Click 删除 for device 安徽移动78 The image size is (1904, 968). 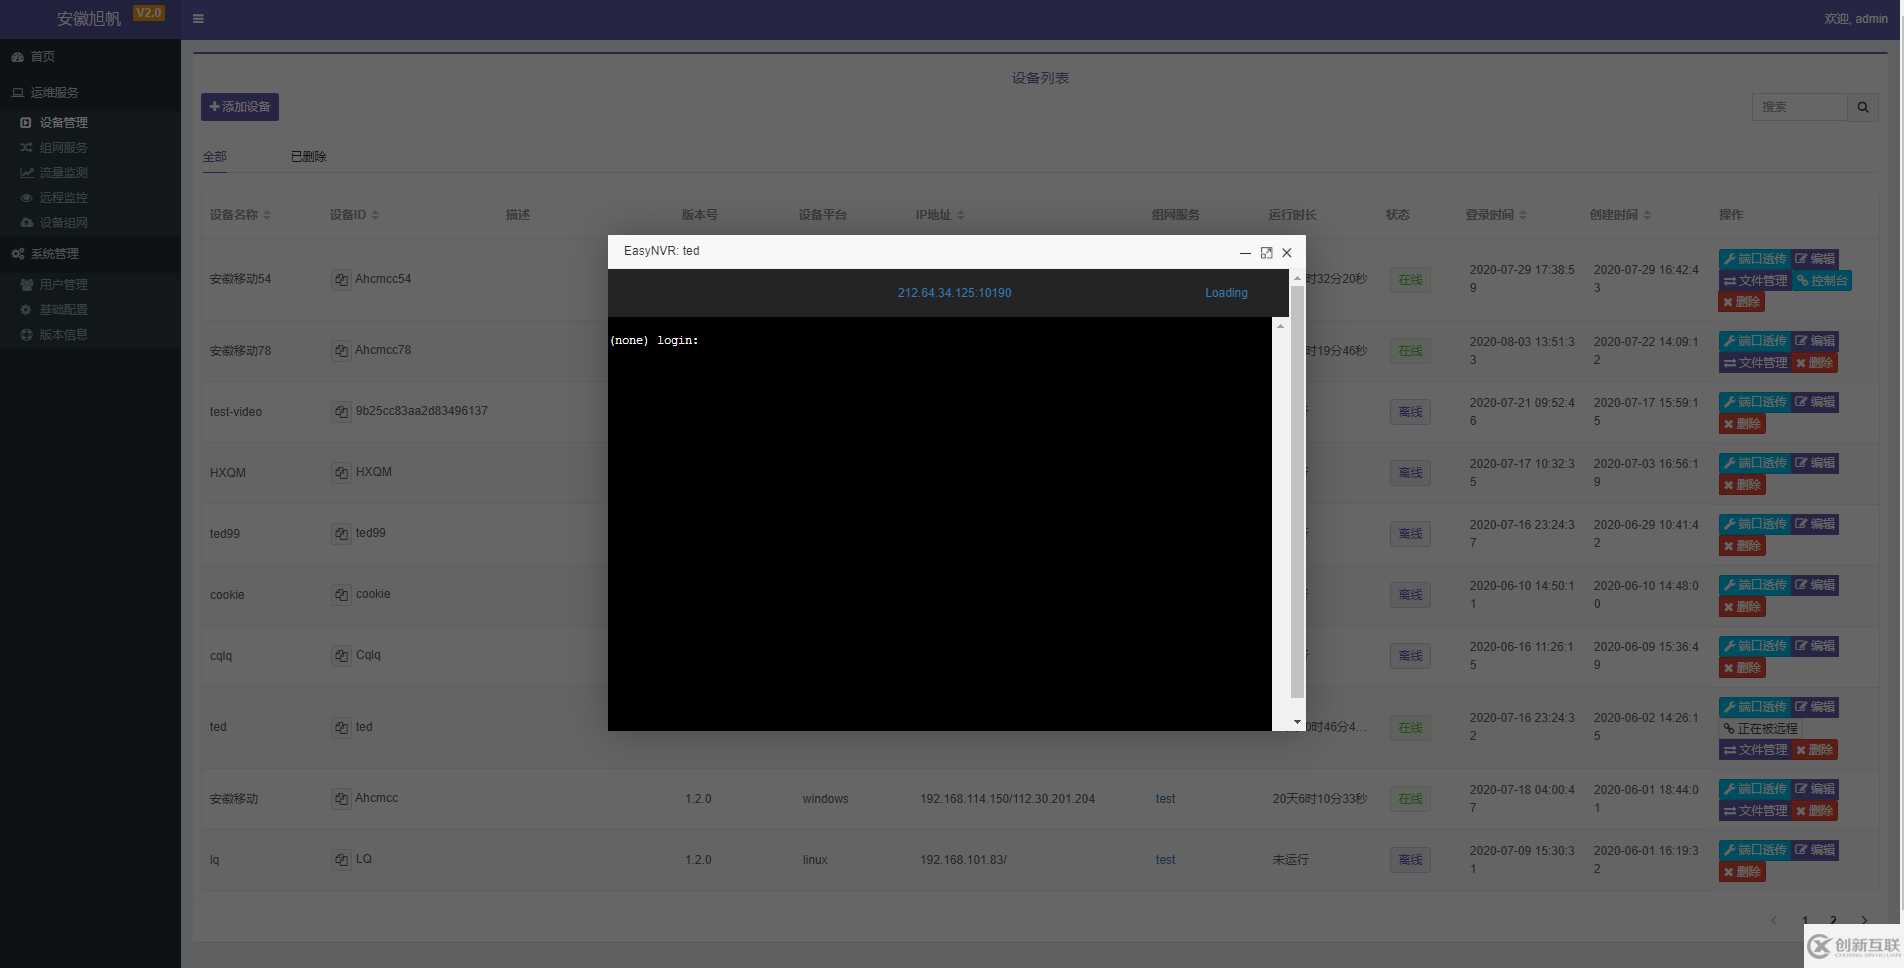[1815, 363]
